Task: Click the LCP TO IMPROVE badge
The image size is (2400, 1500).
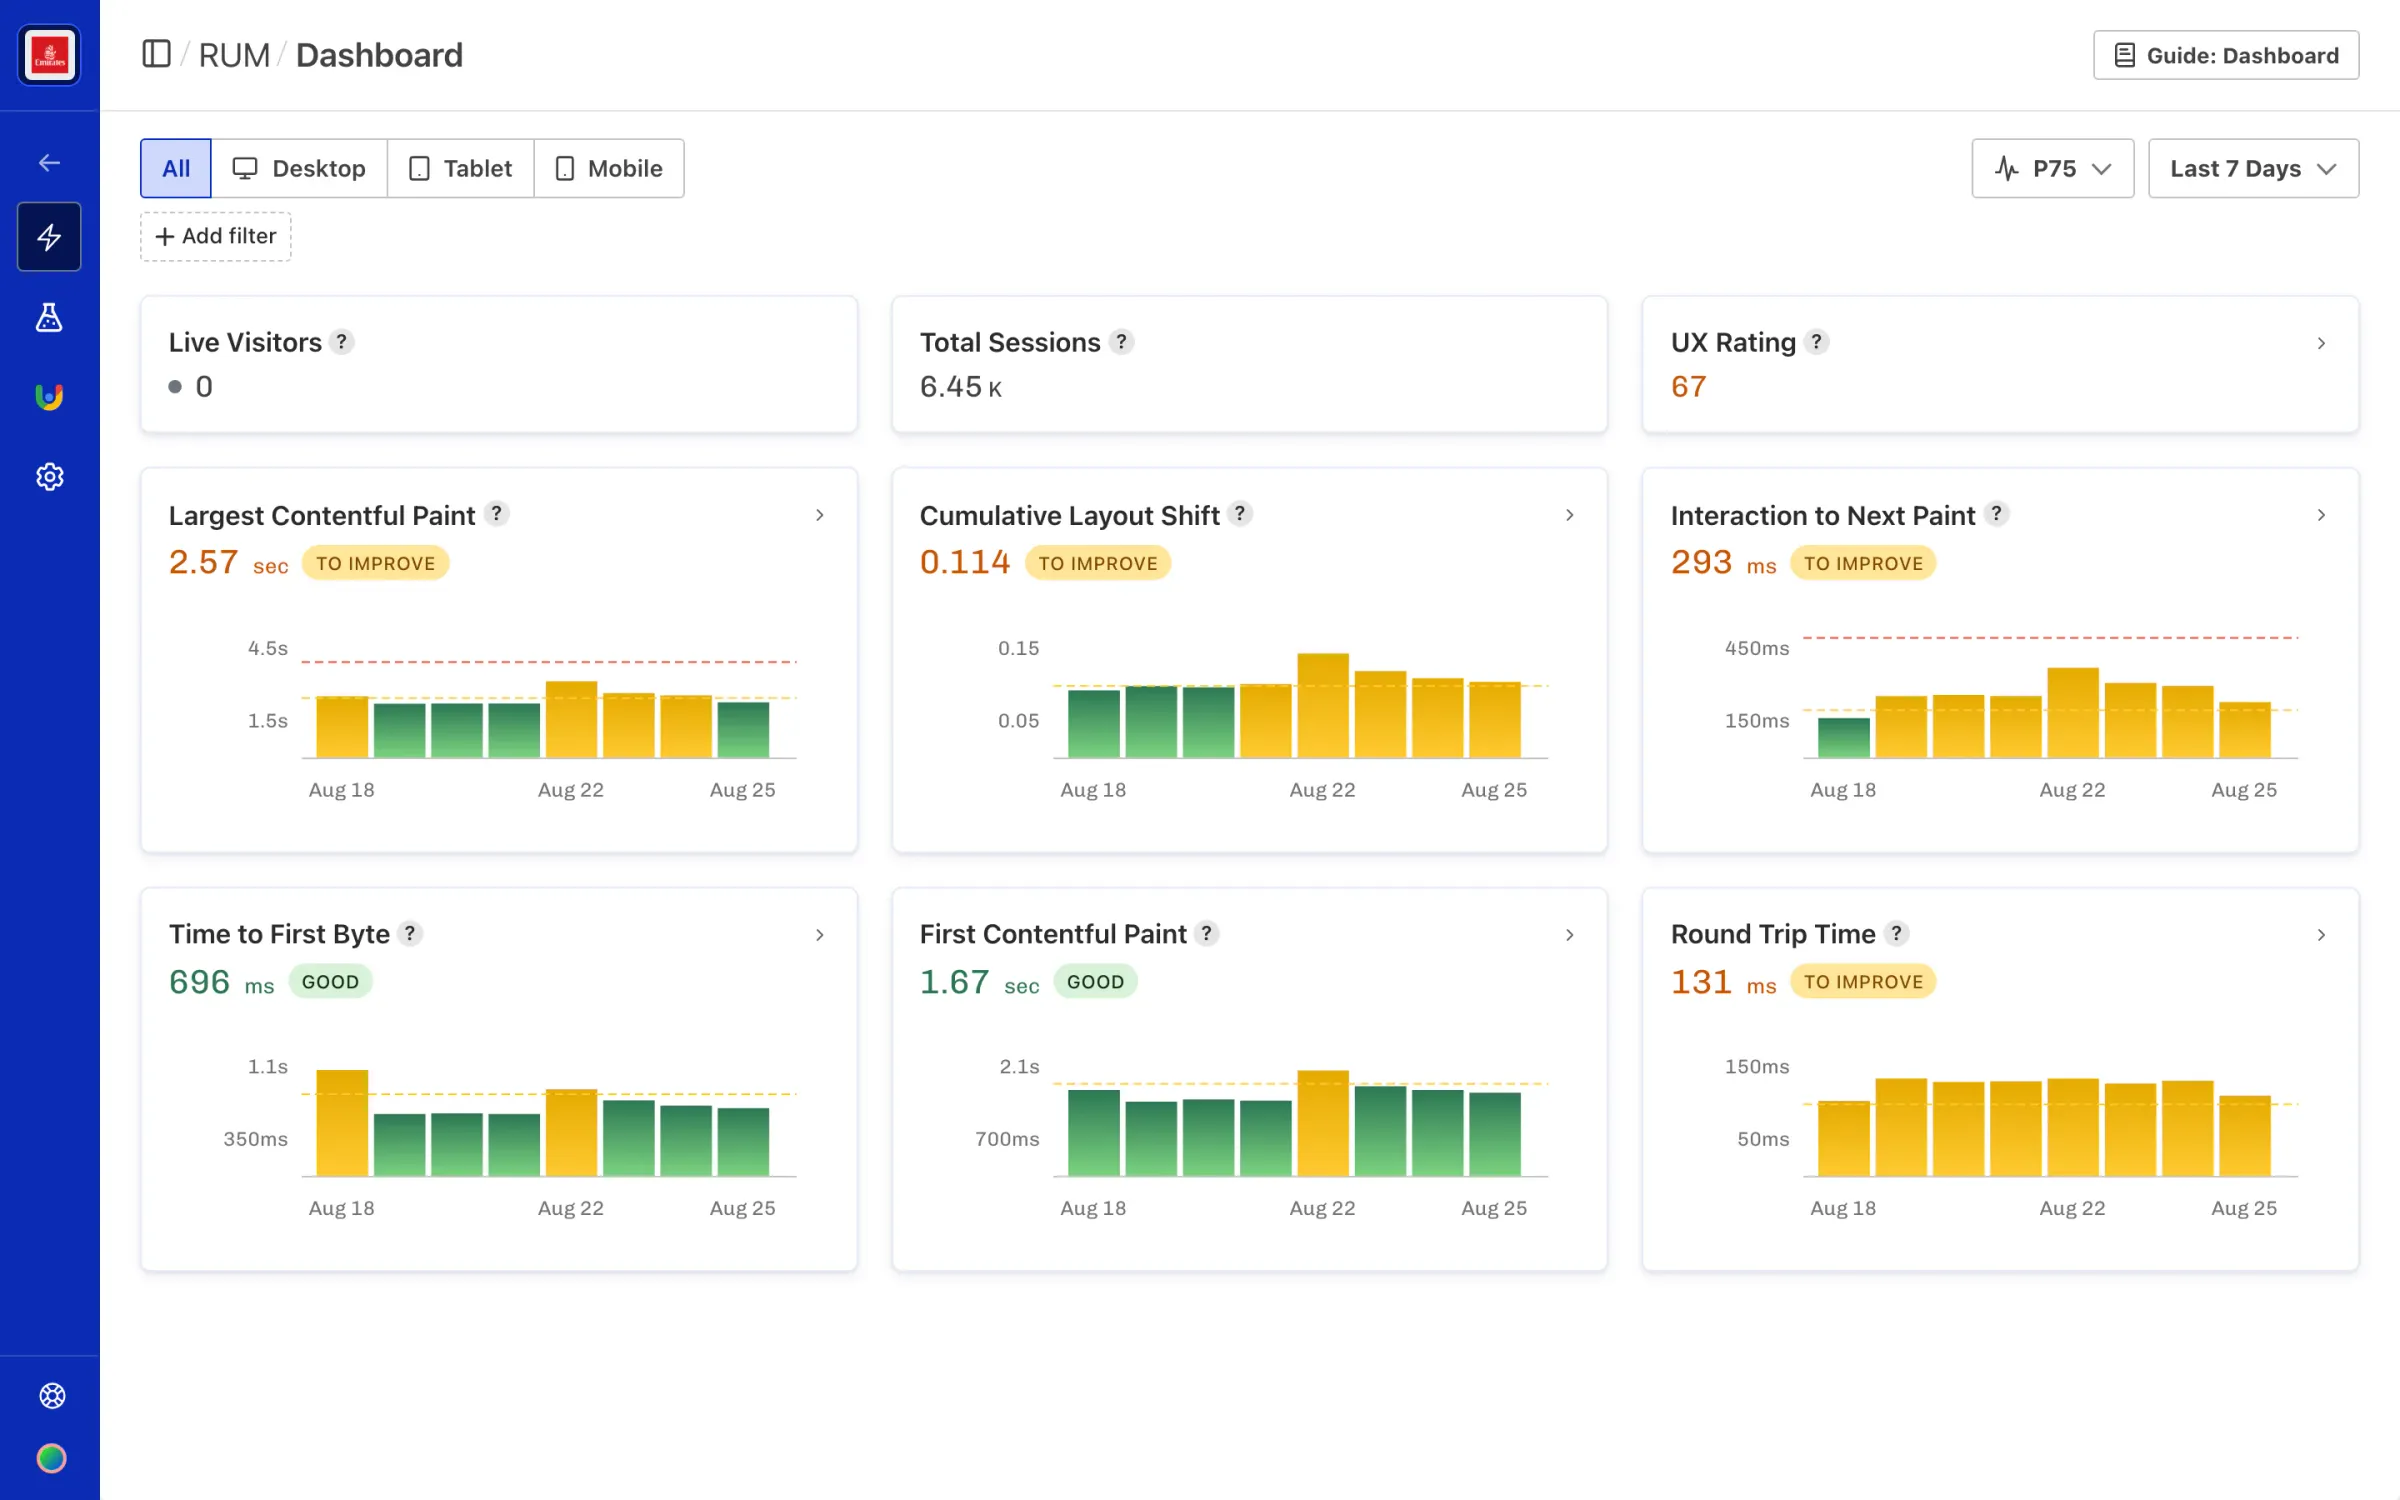Action: pyautogui.click(x=376, y=563)
